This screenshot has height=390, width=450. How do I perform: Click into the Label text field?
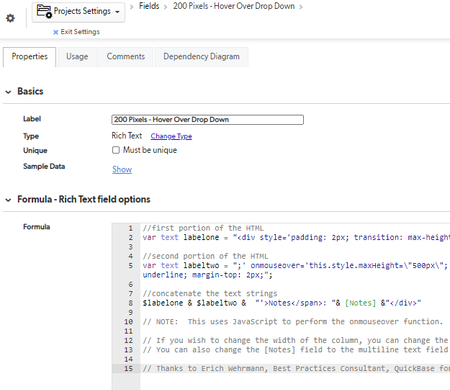pyautogui.click(x=207, y=120)
